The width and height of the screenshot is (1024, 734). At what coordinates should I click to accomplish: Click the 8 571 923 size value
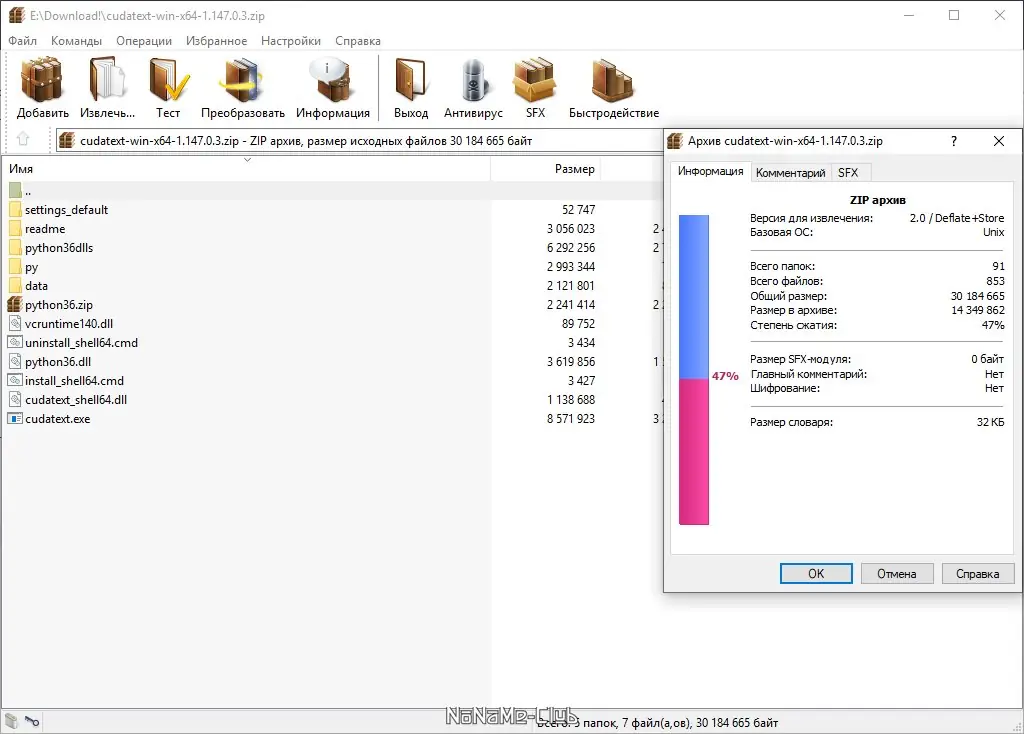[570, 419]
